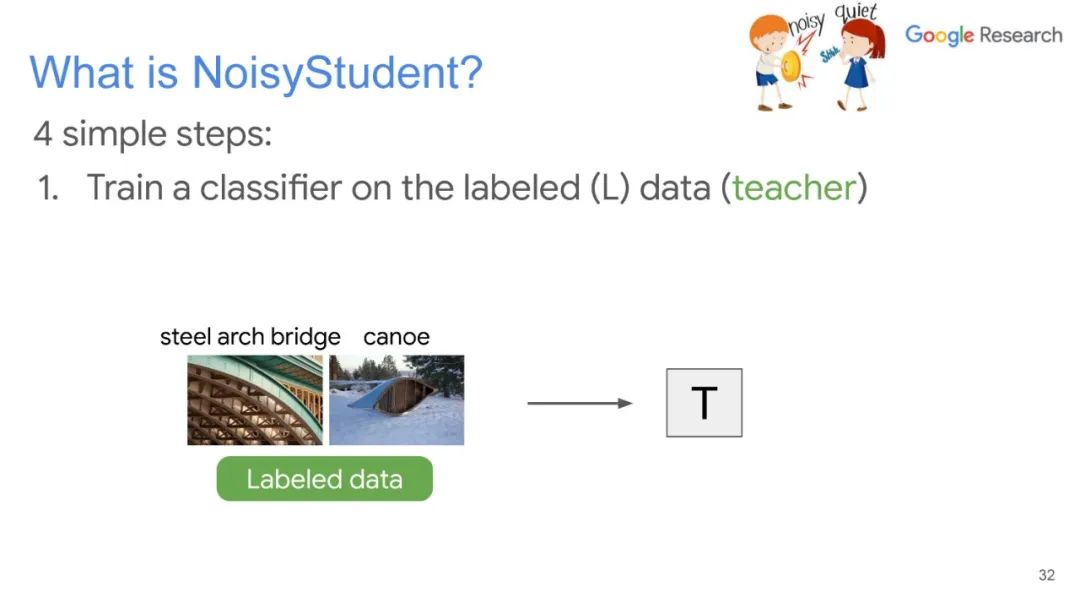Screen dimensions: 1080x608
Task: Click the 'steel arch bridge' label
Action: [x=250, y=337]
